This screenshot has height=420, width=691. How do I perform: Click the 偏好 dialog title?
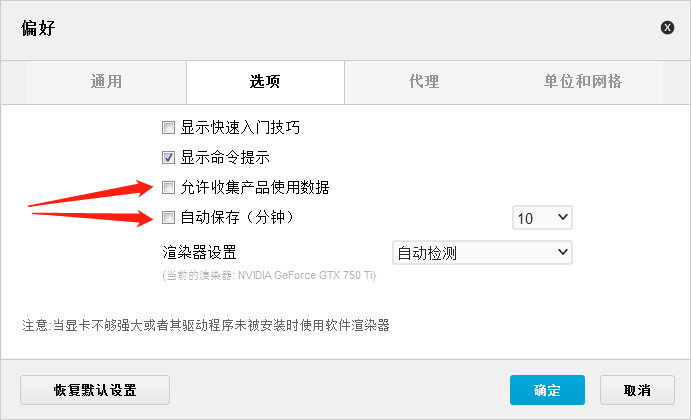[x=38, y=28]
